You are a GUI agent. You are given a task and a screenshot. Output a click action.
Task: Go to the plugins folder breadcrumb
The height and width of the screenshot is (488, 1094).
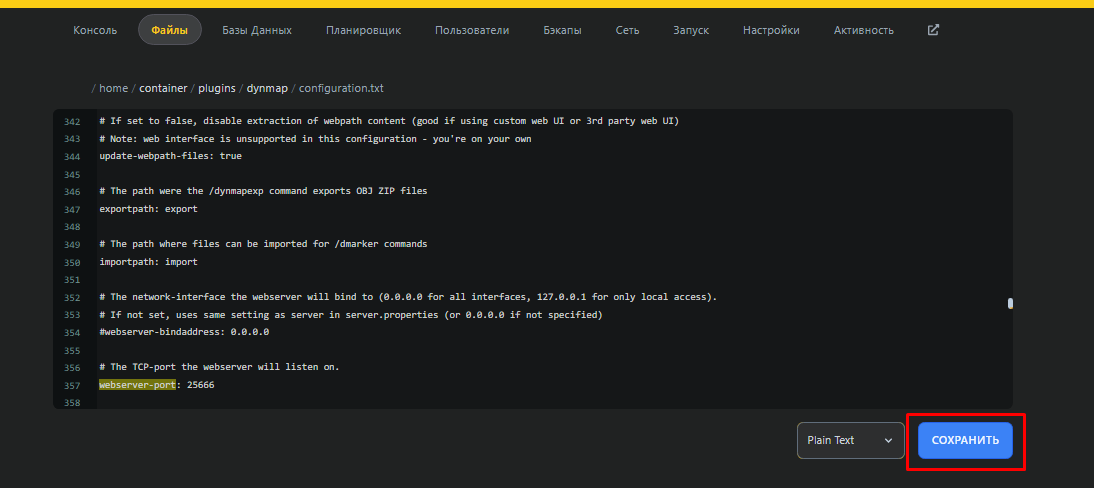click(217, 88)
